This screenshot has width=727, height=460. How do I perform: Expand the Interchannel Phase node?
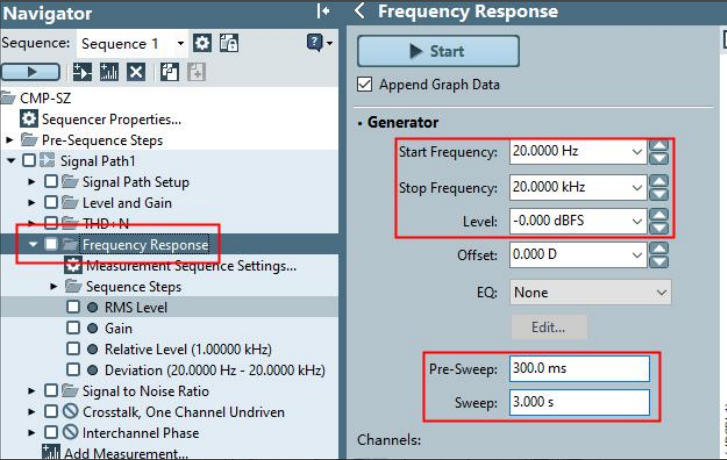click(32, 432)
